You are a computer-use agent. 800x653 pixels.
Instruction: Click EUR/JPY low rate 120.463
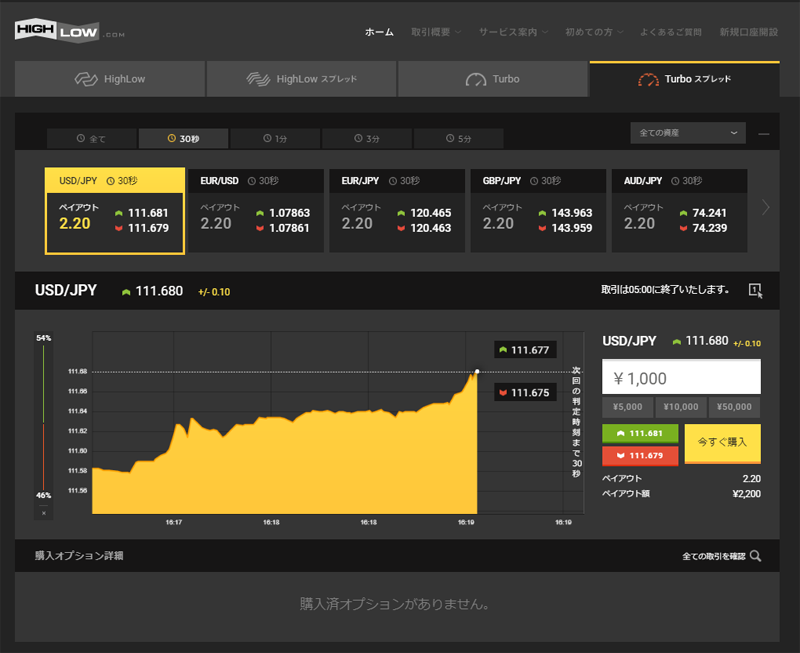coord(431,228)
